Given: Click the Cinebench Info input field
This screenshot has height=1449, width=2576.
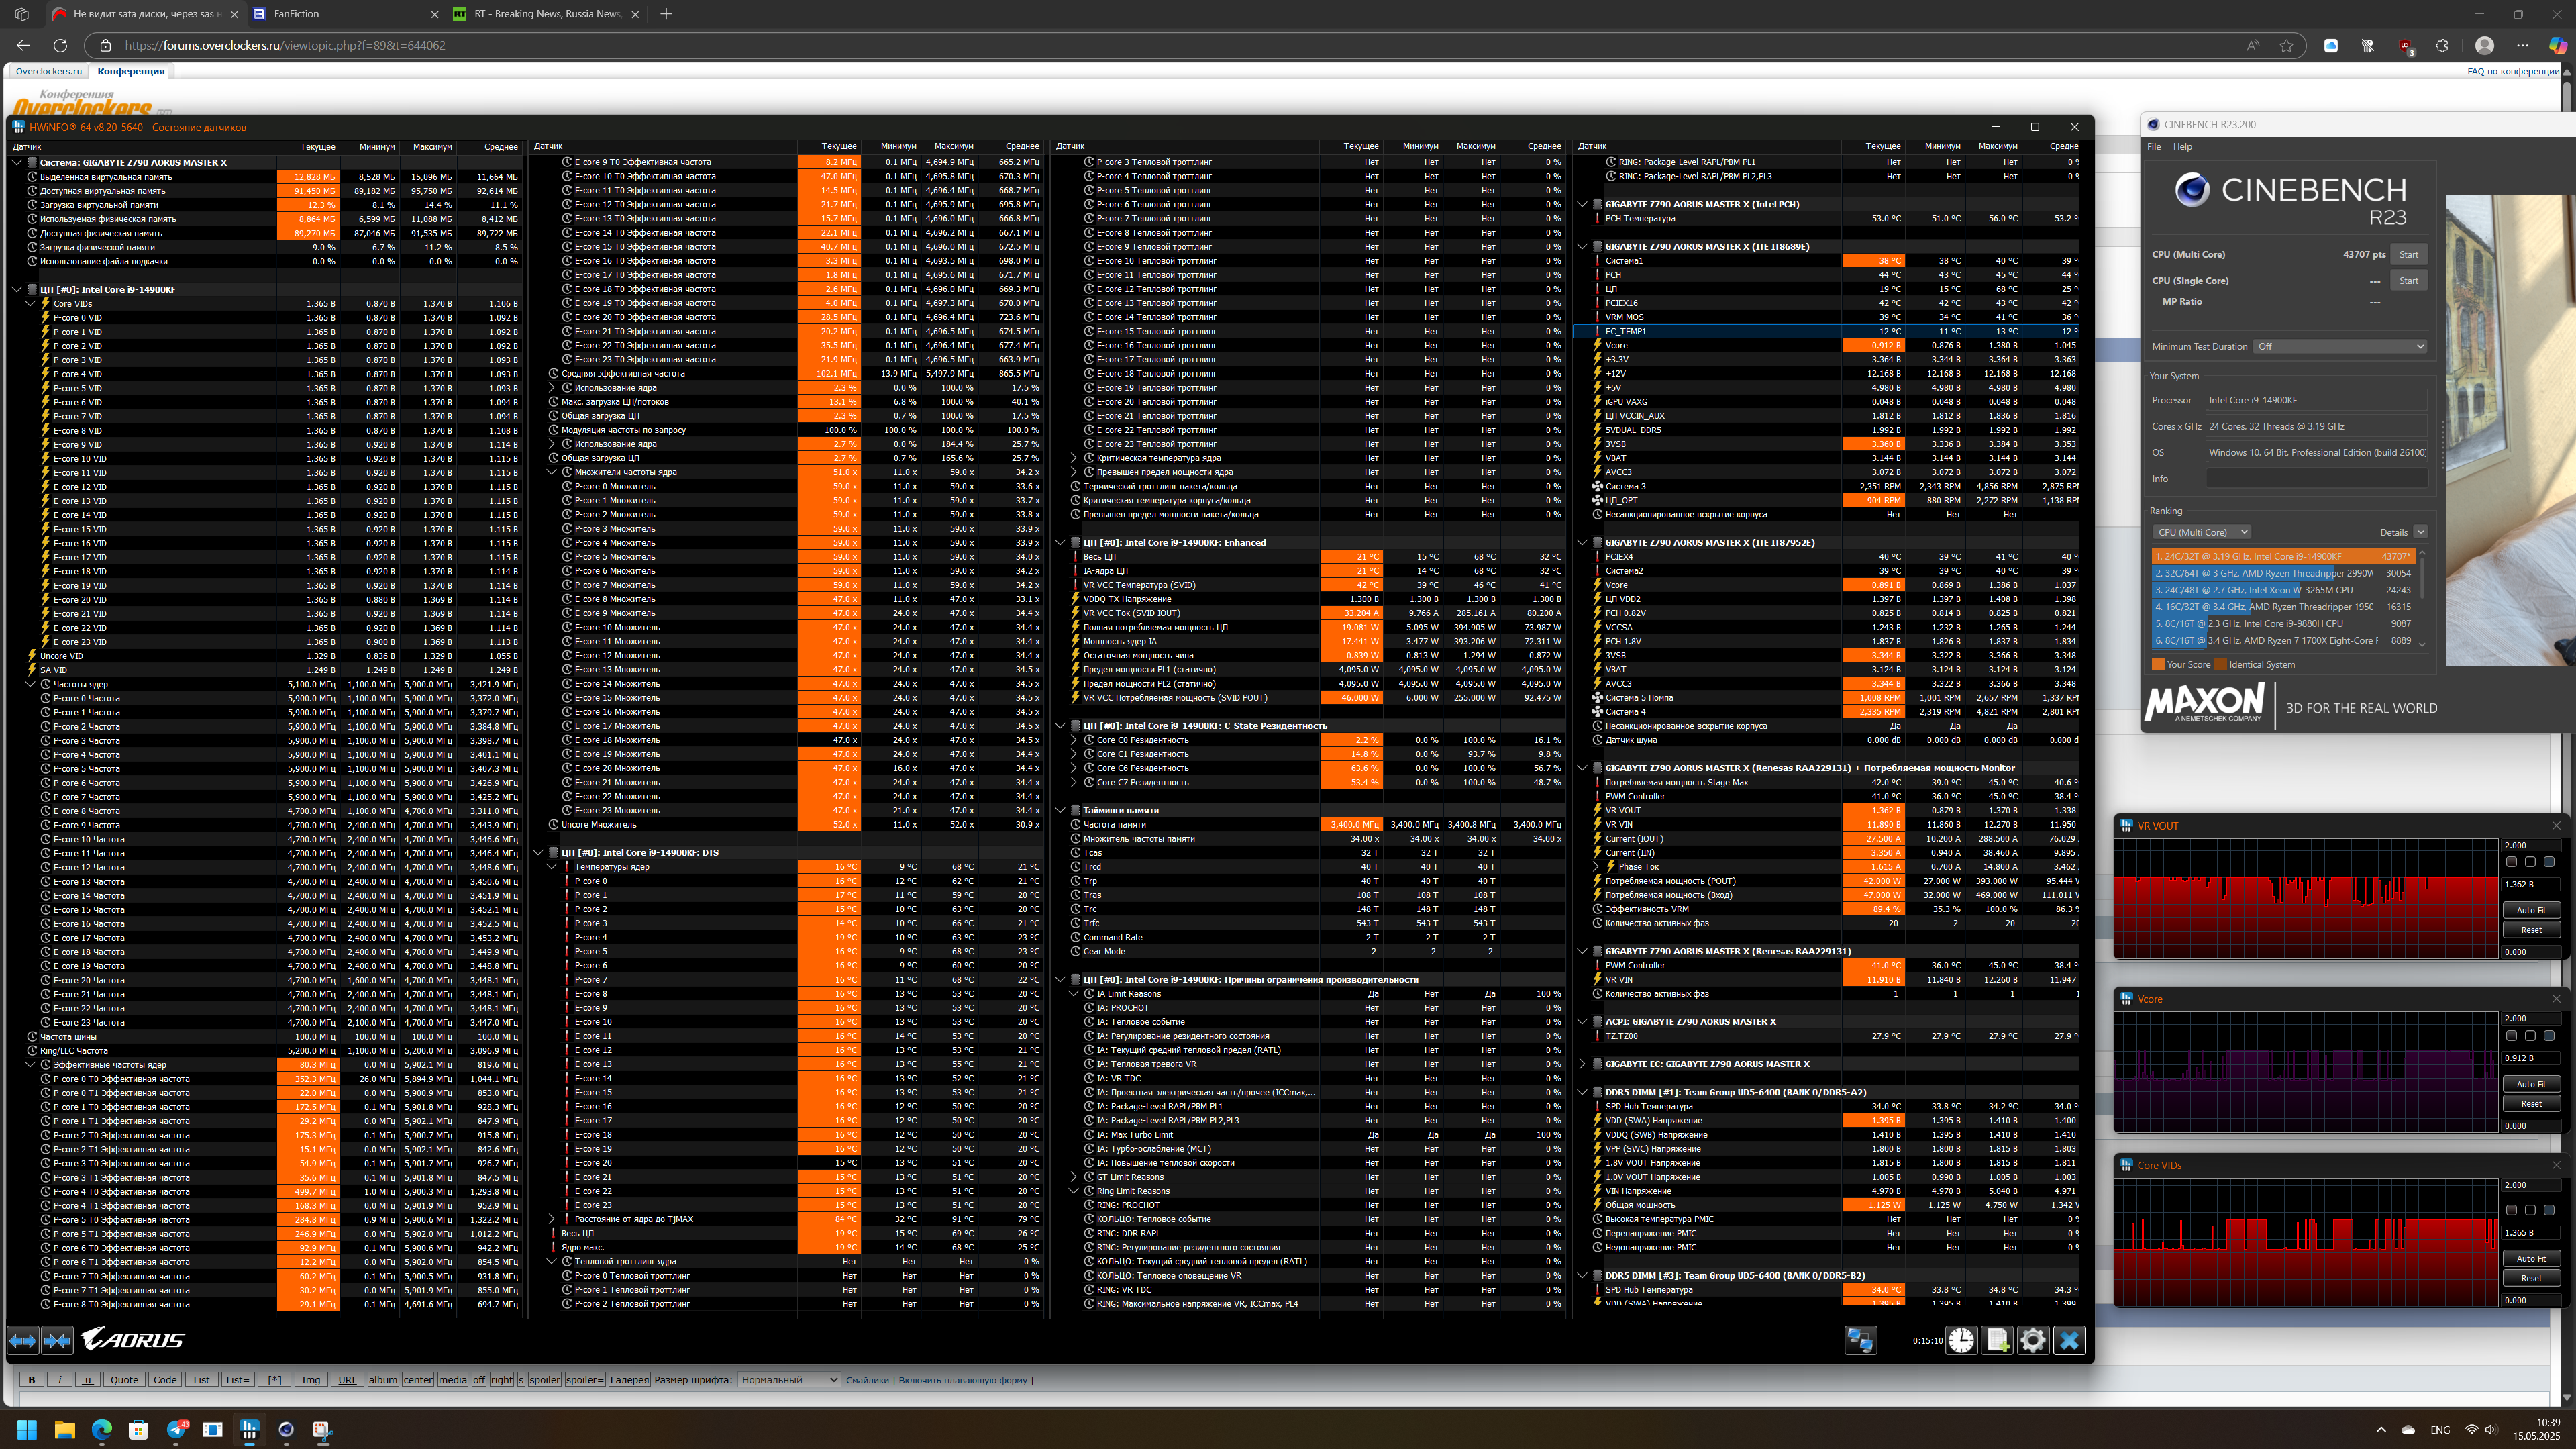Looking at the screenshot, I should [2316, 478].
